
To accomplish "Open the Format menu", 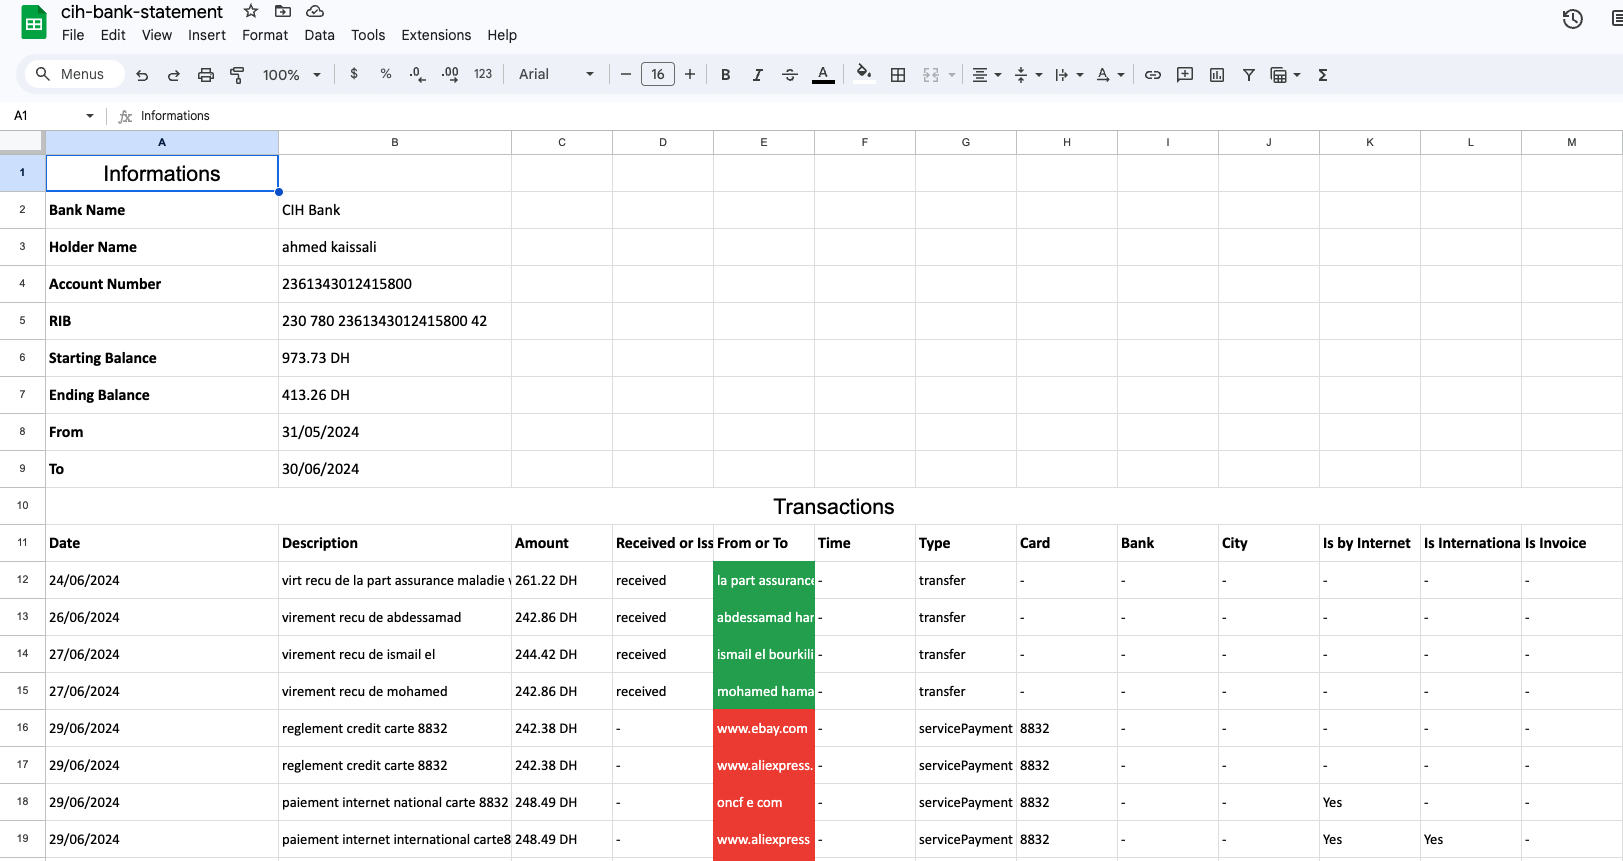I will 265,35.
